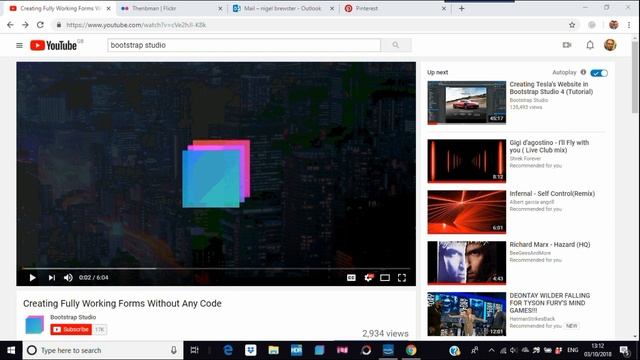The width and height of the screenshot is (640, 360).
Task: Open Gigi d'agostino I'll Fly thumbnail
Action: (467, 161)
